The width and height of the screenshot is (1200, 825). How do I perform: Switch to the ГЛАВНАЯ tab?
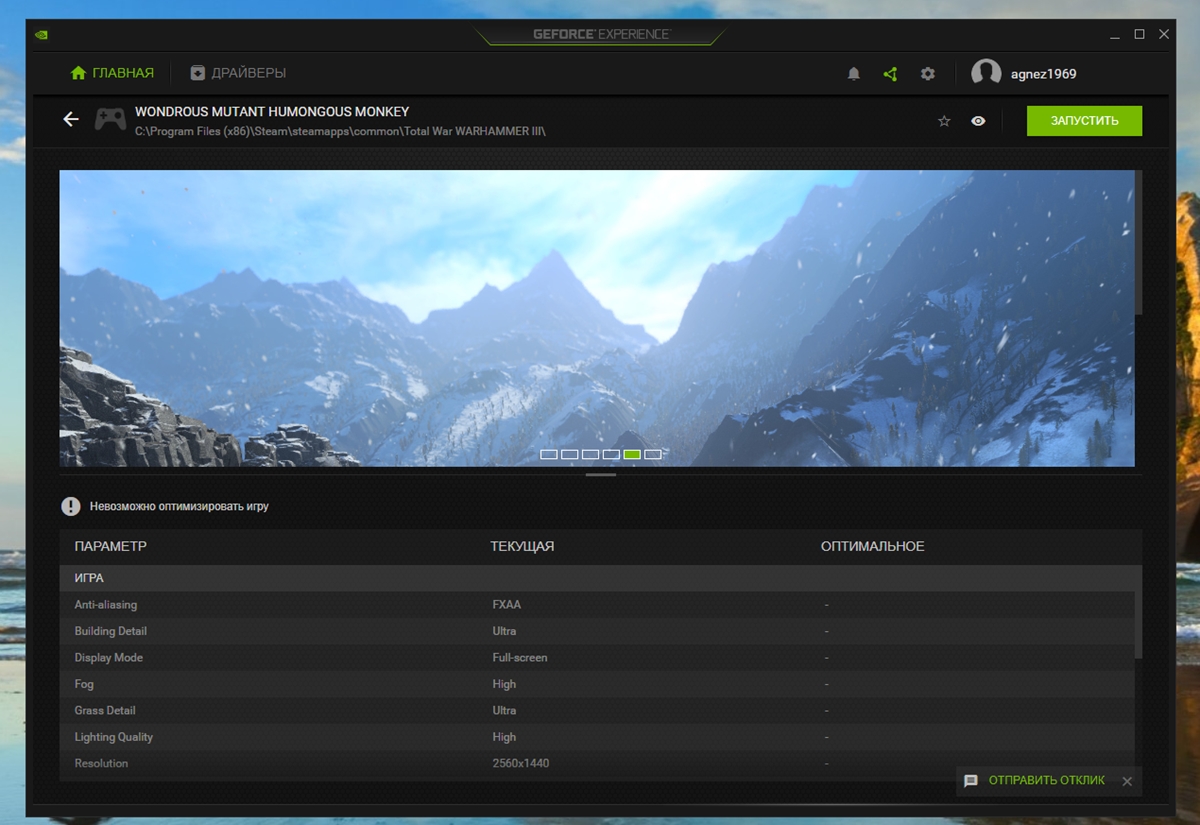(x=112, y=73)
